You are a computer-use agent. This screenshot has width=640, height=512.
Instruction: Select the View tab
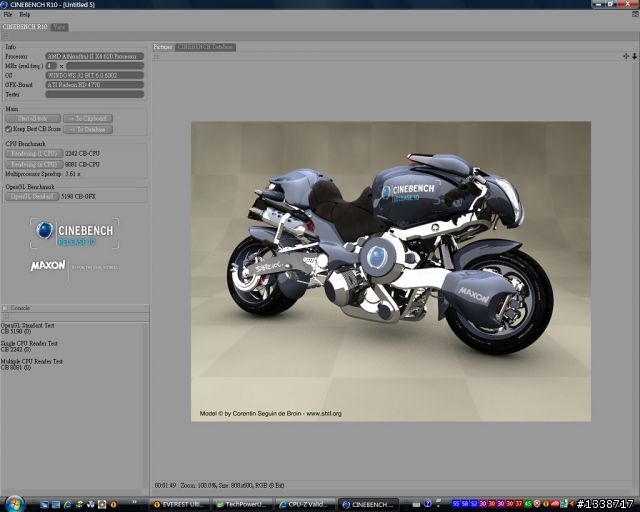(x=60, y=27)
